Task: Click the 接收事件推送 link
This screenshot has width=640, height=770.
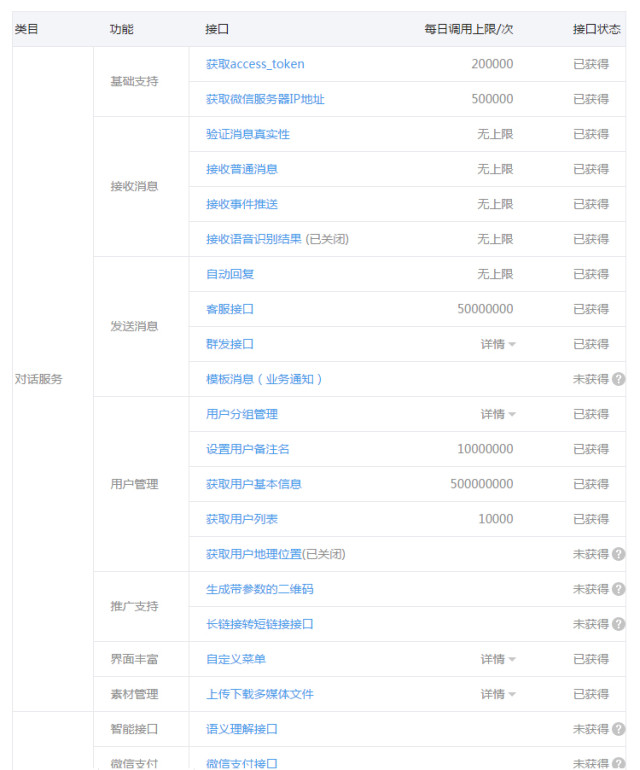Action: (x=241, y=204)
